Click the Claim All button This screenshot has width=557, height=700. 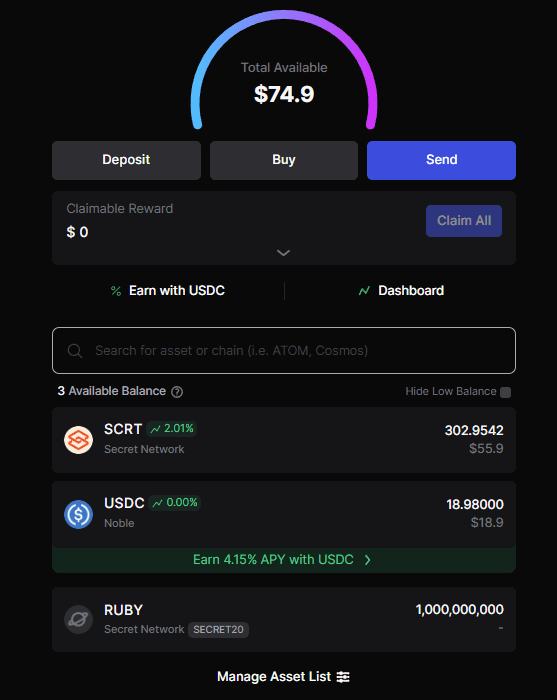(464, 221)
